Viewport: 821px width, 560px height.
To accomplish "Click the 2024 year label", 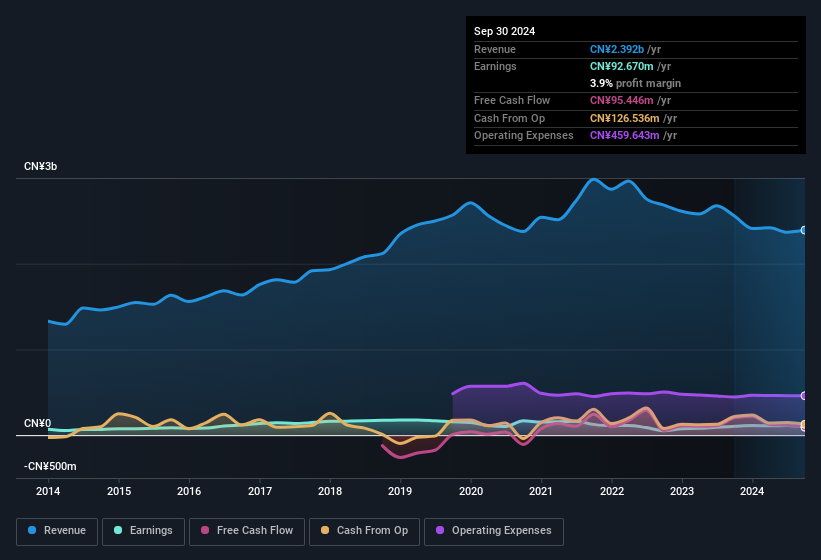I will pyautogui.click(x=752, y=491).
